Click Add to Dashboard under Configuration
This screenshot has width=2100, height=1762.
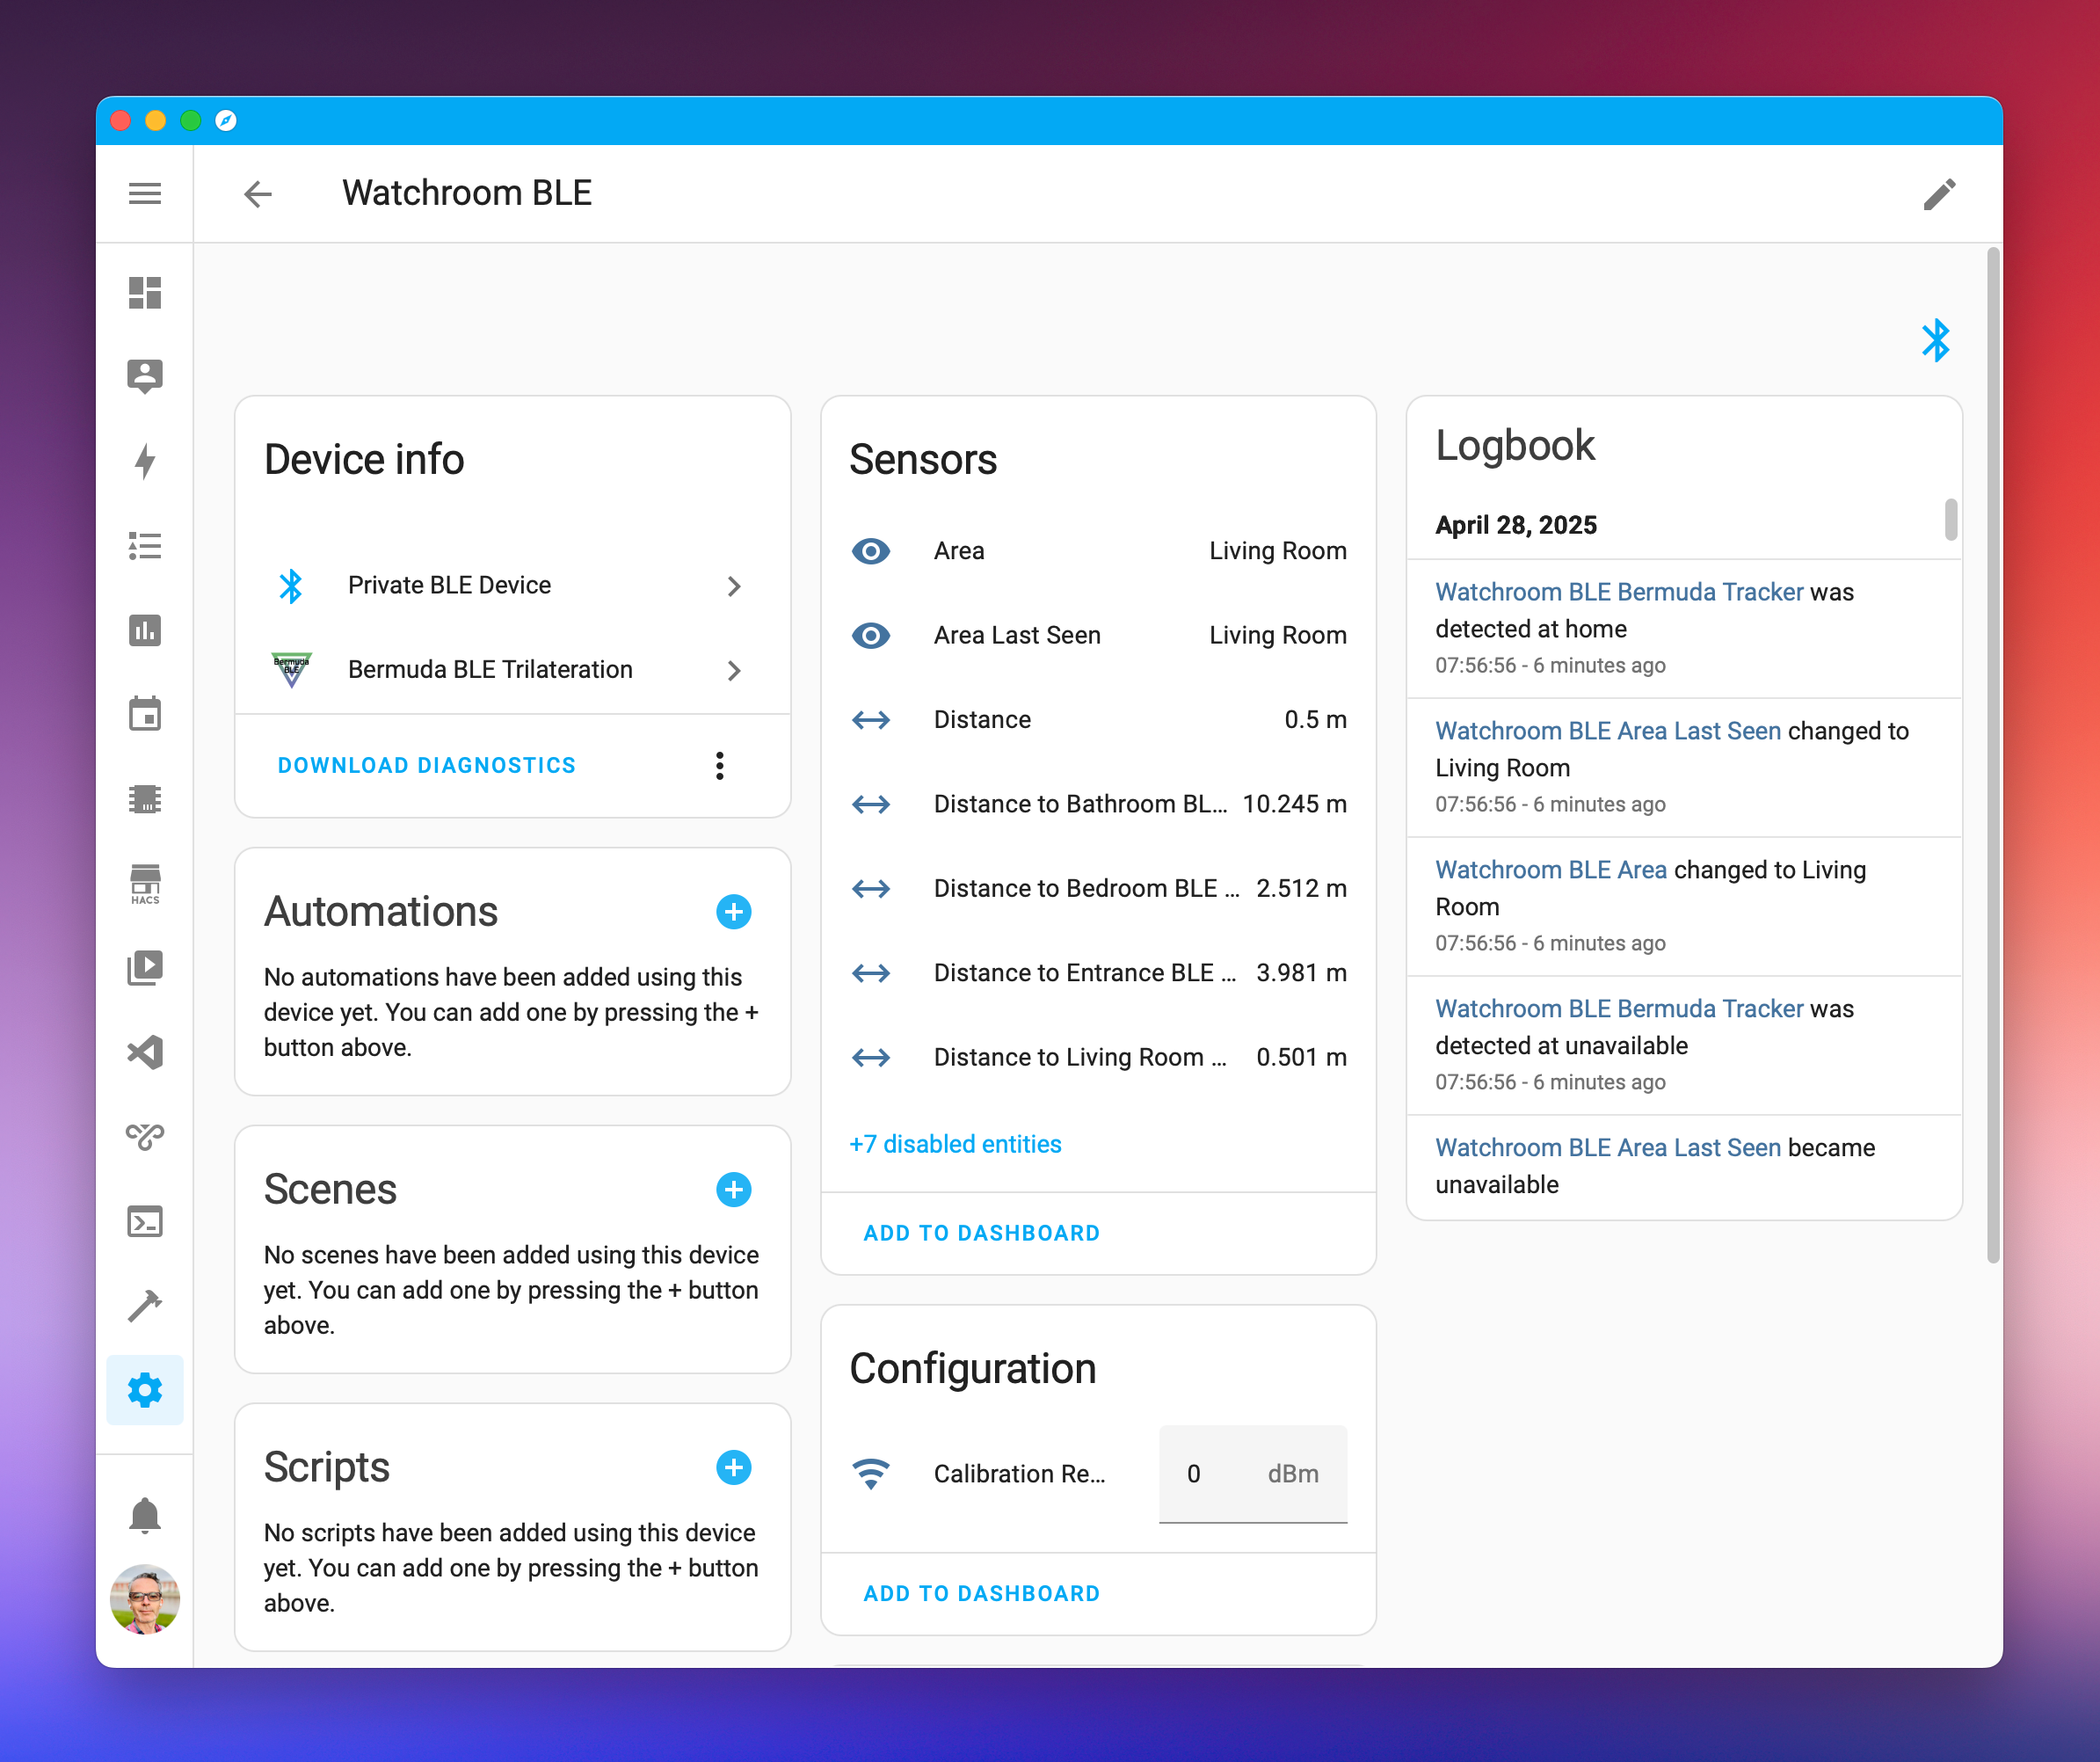982,1594
